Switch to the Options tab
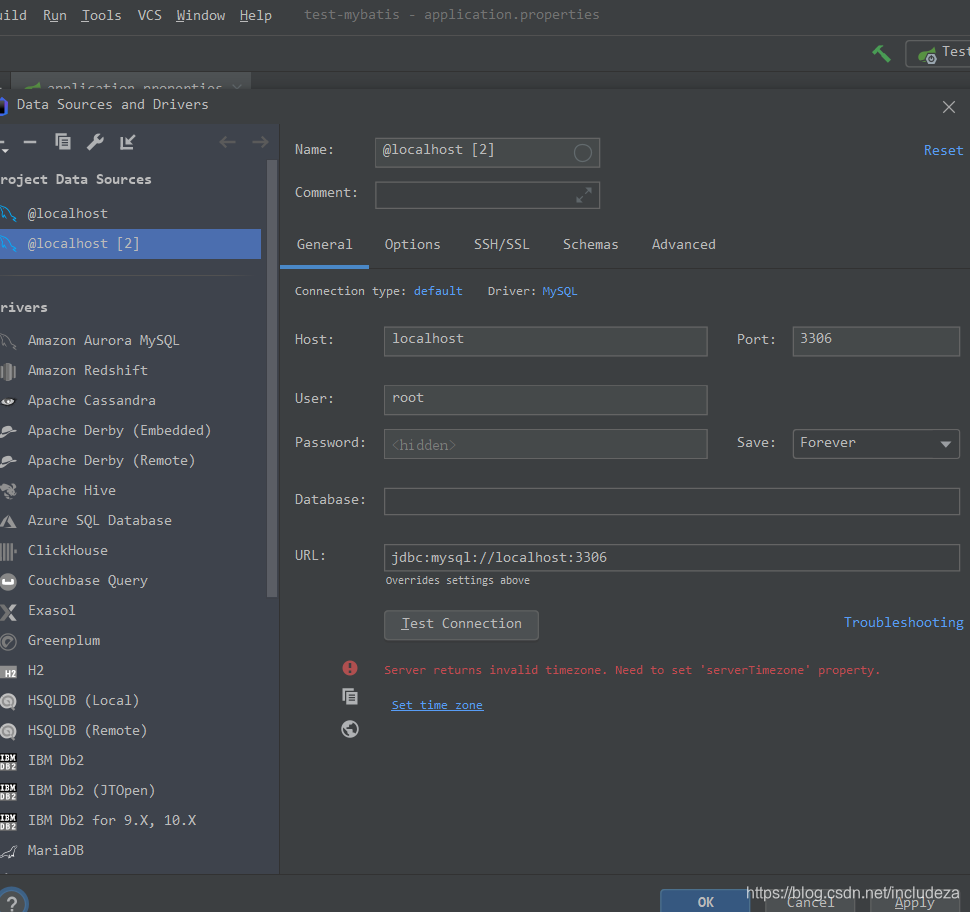The height and width of the screenshot is (912, 970). pyautogui.click(x=413, y=244)
